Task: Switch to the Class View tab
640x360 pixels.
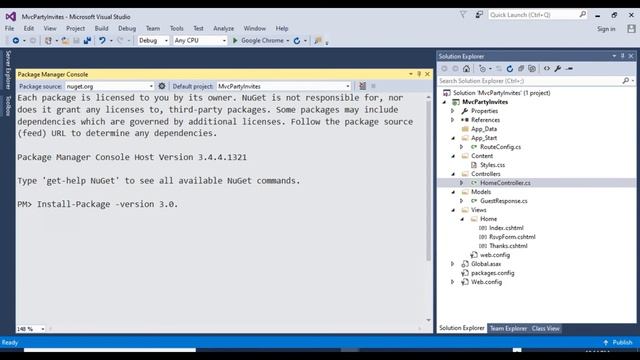Action: pos(546,328)
